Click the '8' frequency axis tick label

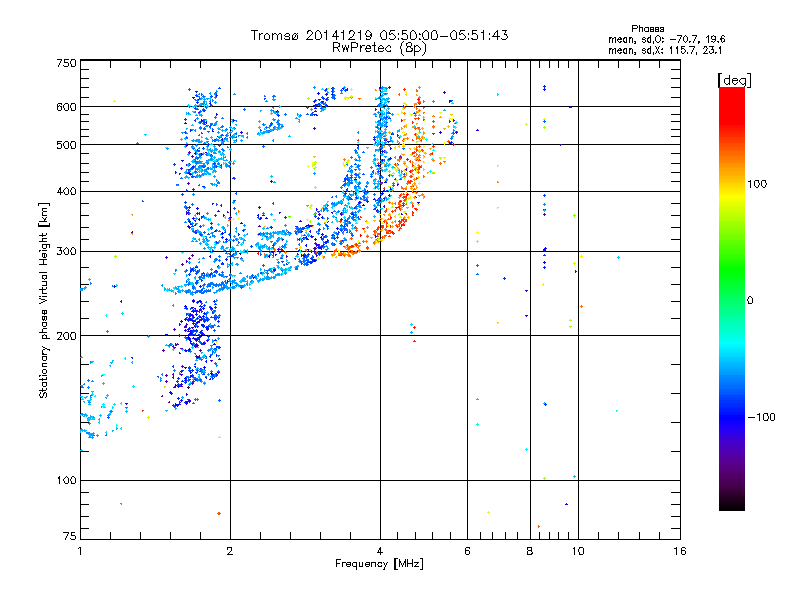pyautogui.click(x=530, y=551)
